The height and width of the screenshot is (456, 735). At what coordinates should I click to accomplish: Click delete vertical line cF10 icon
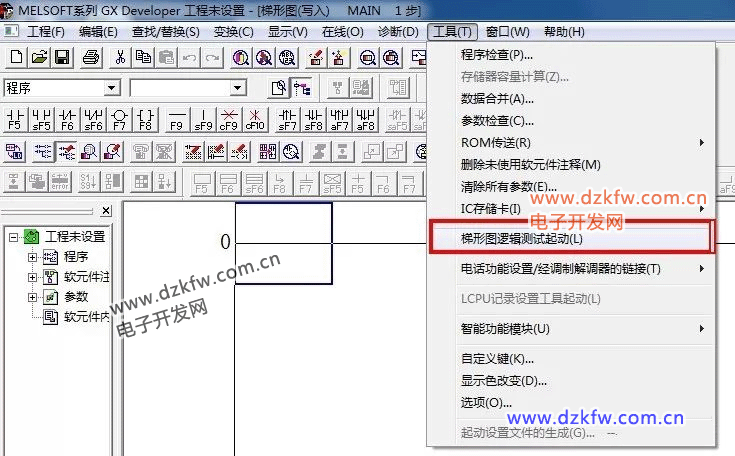point(255,120)
